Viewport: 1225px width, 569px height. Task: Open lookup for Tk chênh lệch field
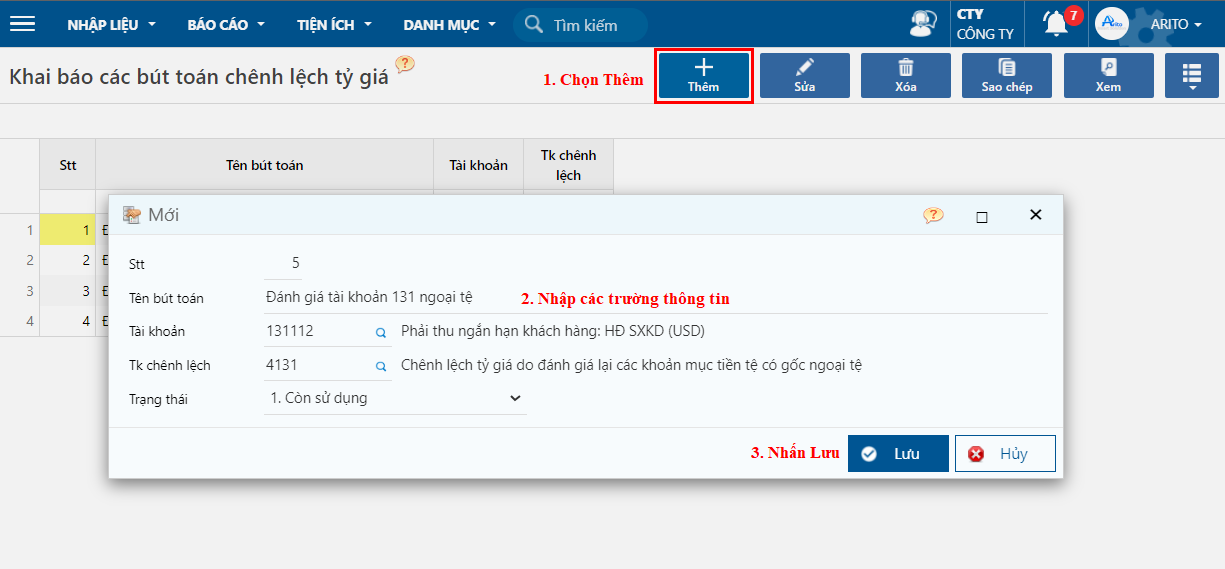380,366
